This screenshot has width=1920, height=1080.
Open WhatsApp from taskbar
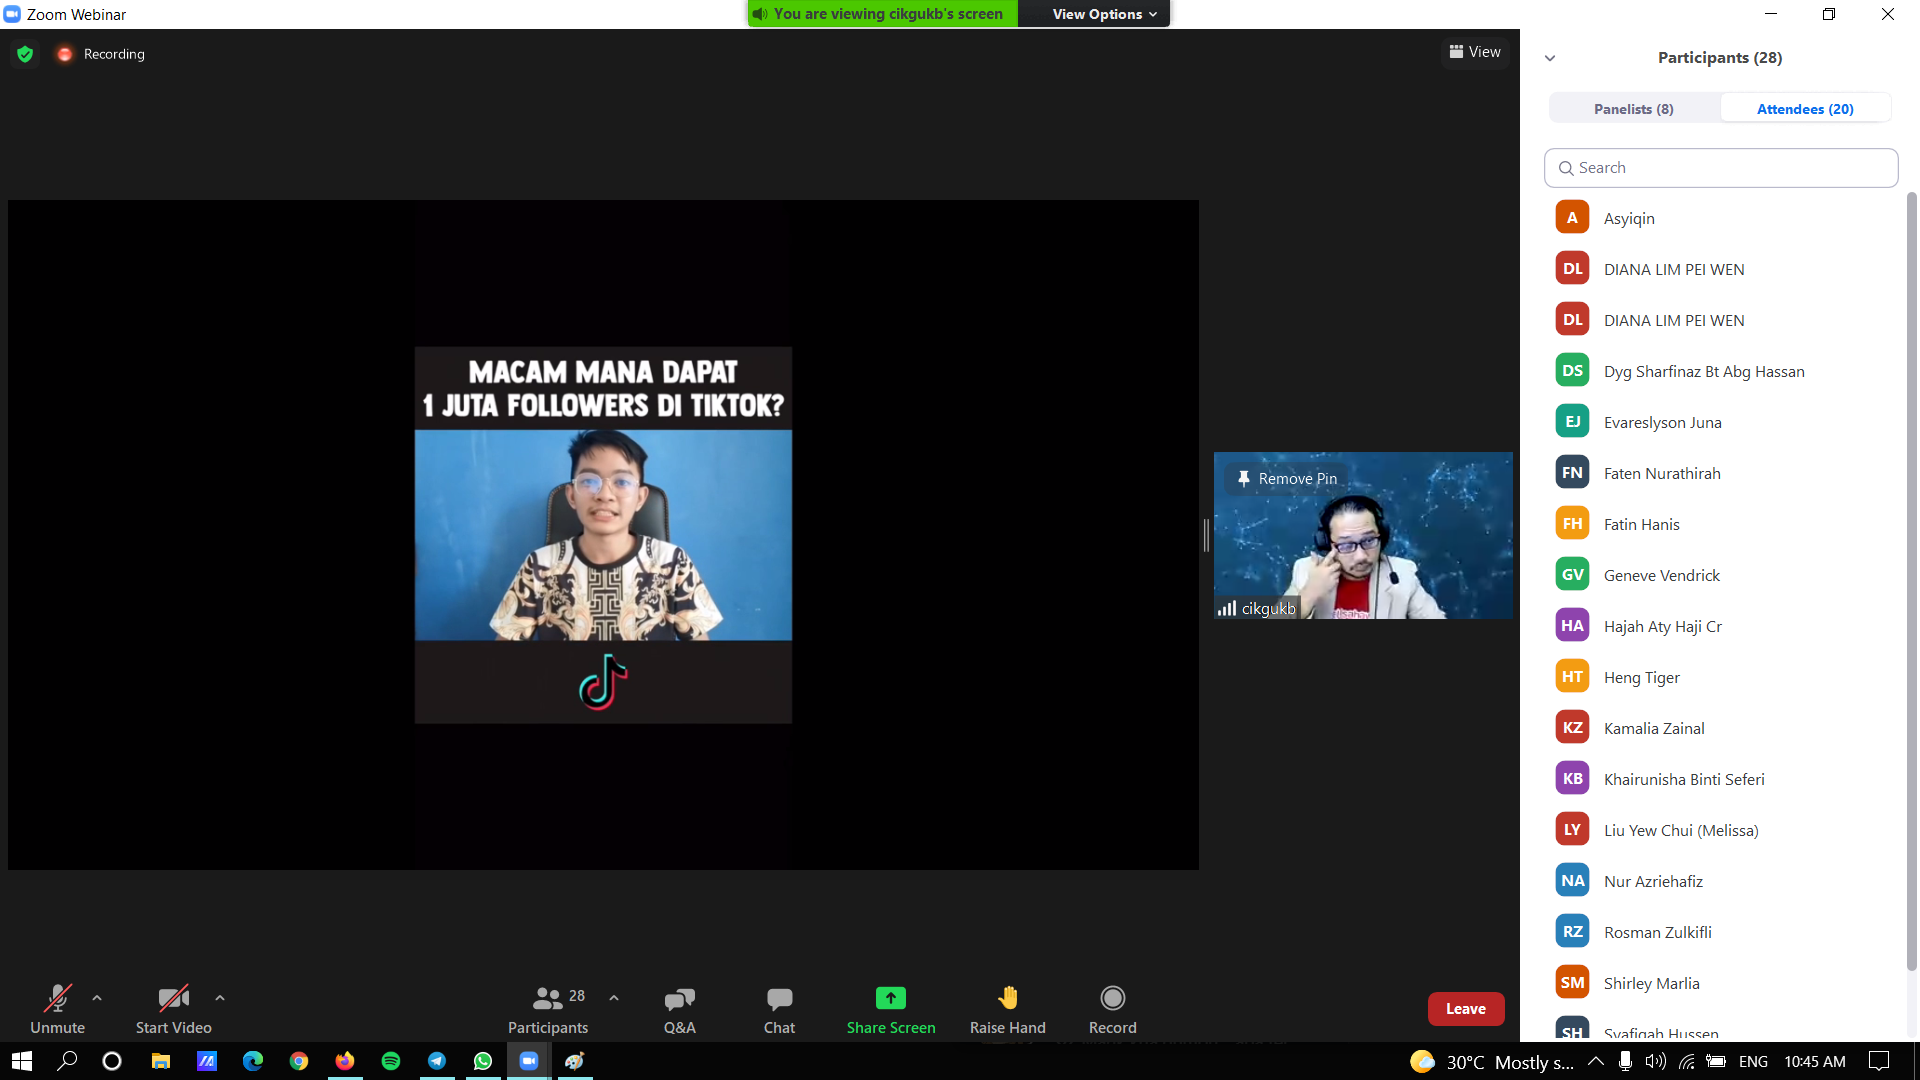[483, 1061]
